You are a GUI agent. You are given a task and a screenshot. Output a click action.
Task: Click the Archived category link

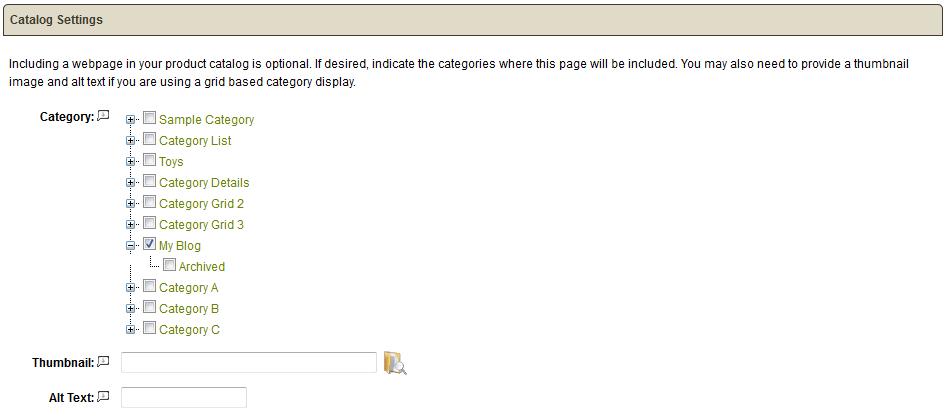[x=202, y=267]
